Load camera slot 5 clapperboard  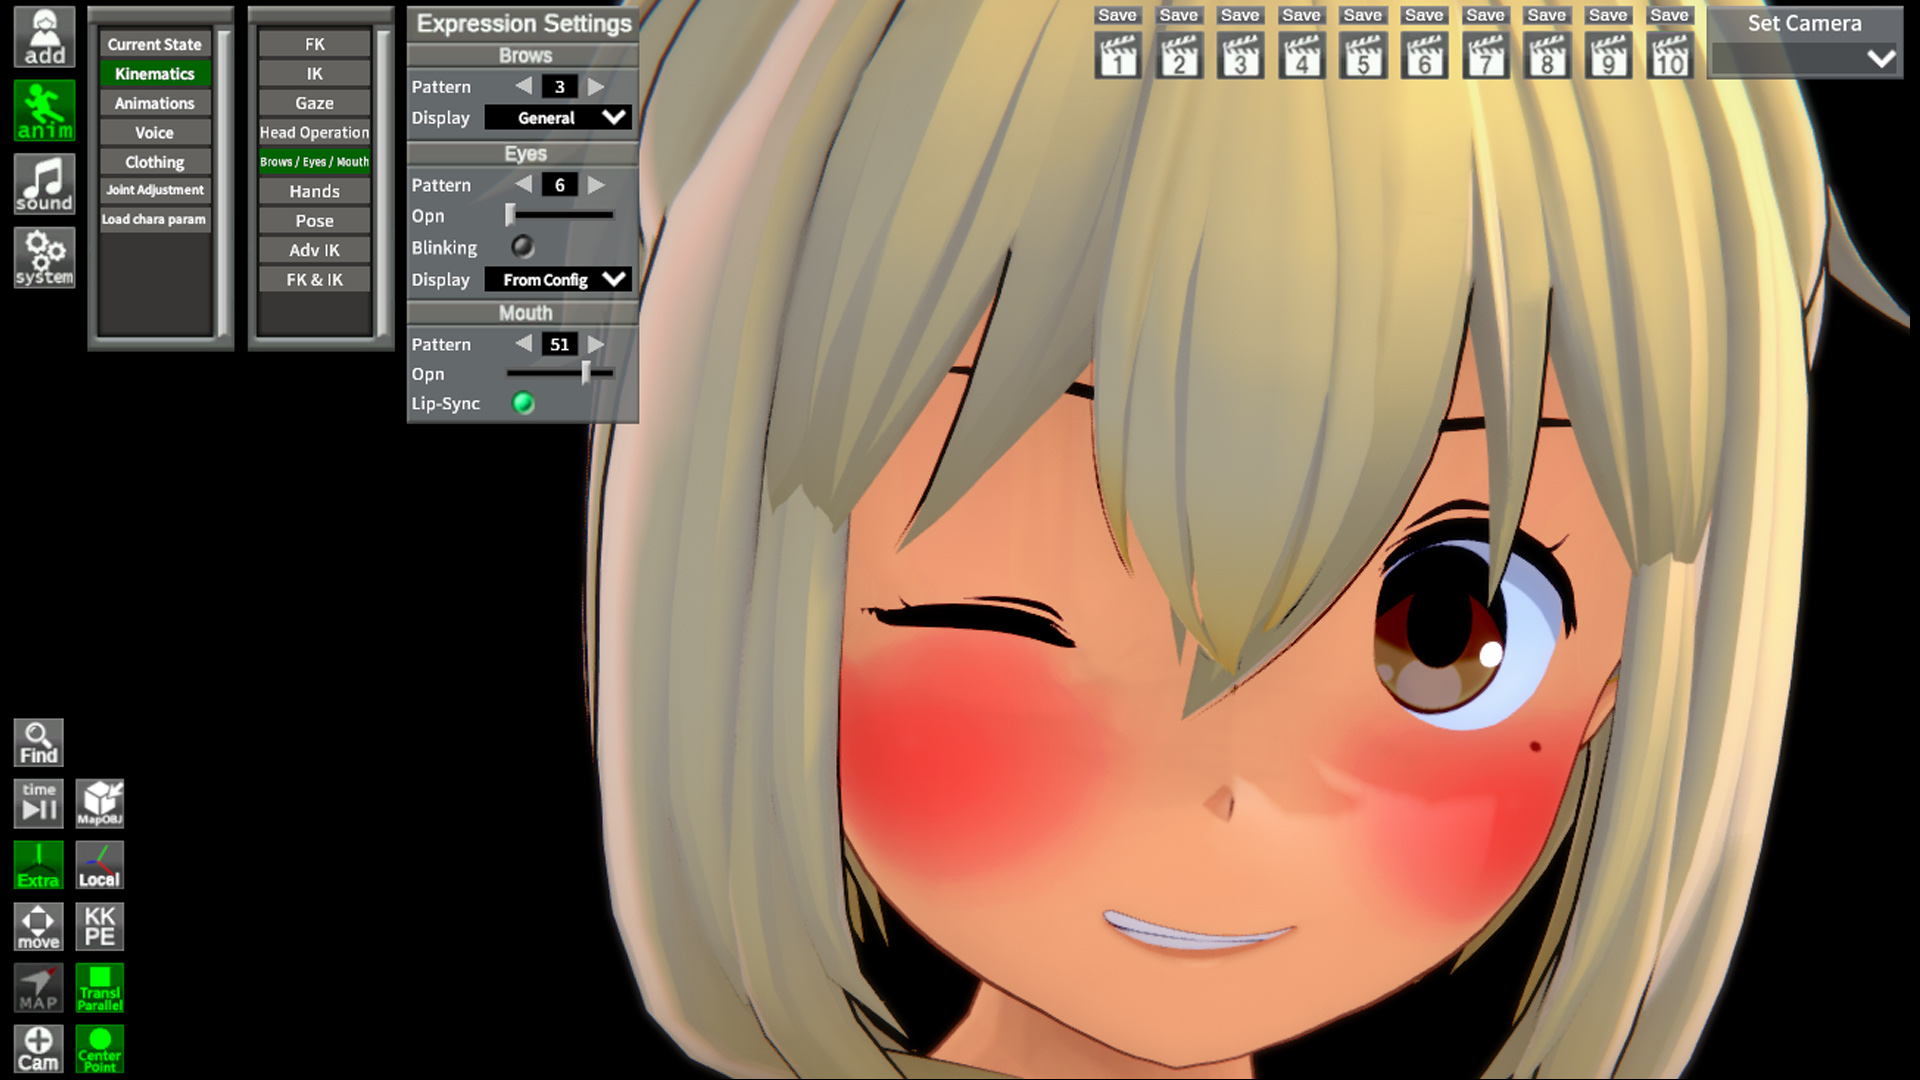(1363, 57)
